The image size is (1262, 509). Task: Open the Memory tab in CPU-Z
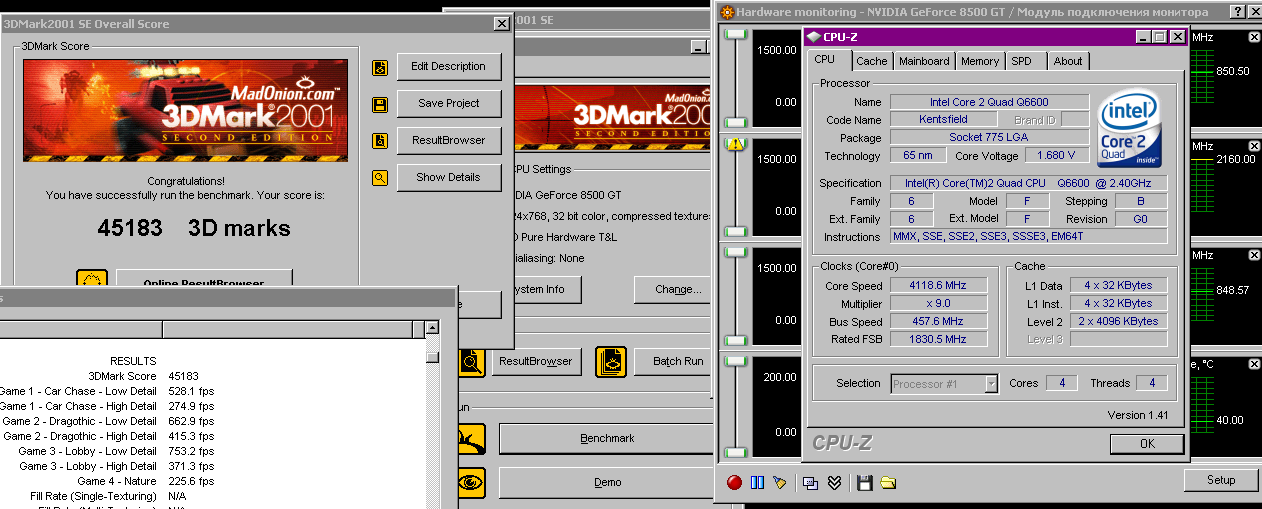coord(980,61)
